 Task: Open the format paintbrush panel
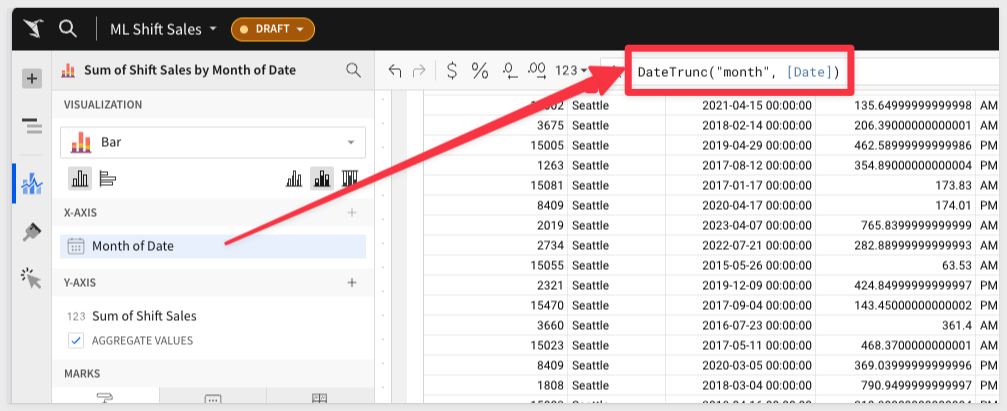click(x=31, y=232)
